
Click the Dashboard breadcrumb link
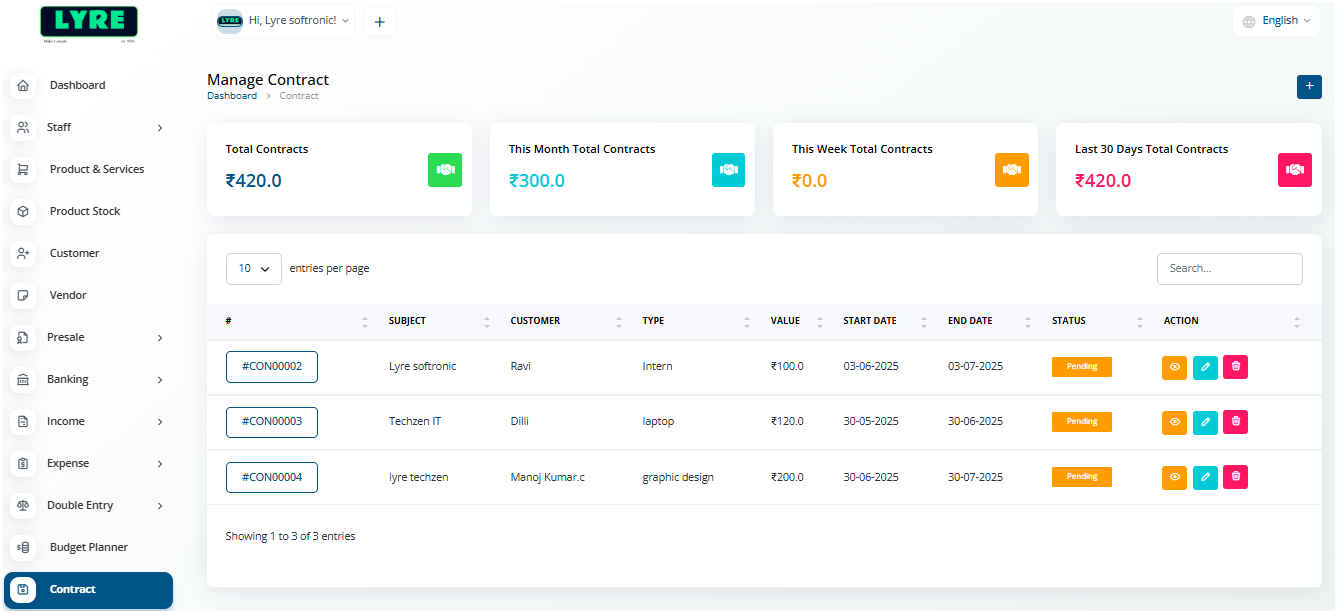(x=231, y=96)
